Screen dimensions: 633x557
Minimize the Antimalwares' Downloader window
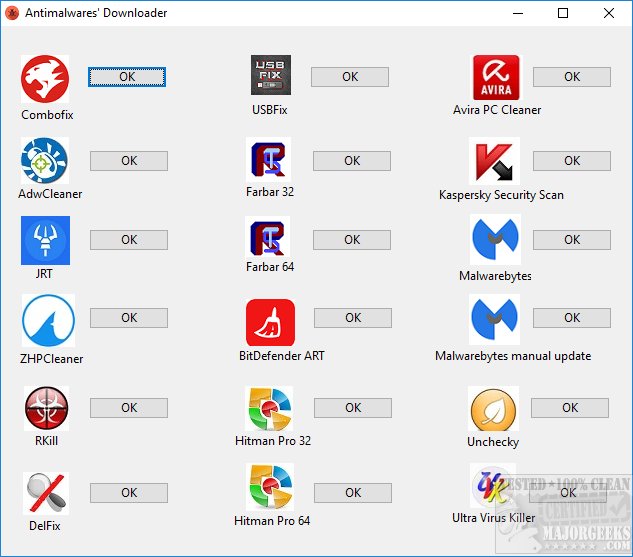click(518, 13)
